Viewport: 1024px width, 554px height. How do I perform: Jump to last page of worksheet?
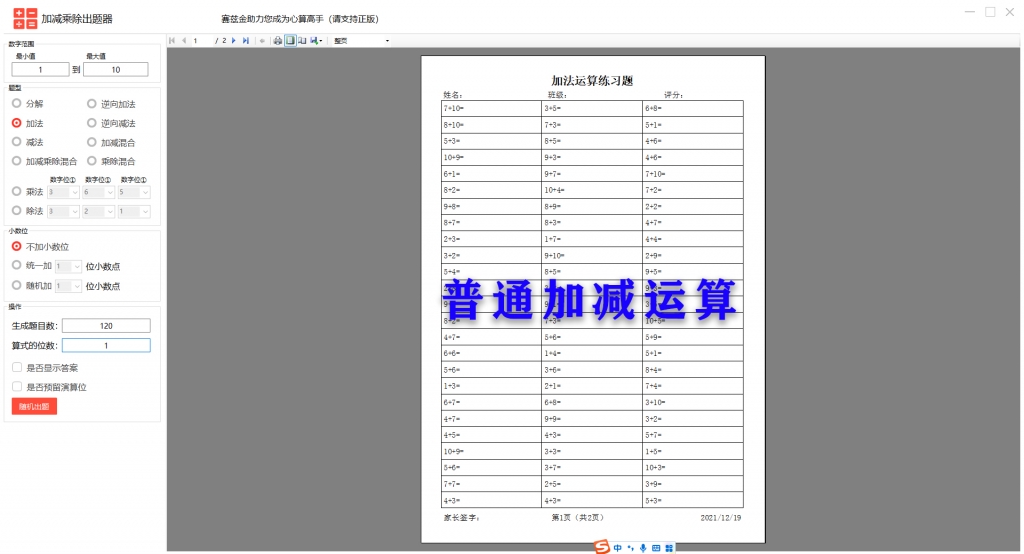(x=246, y=41)
